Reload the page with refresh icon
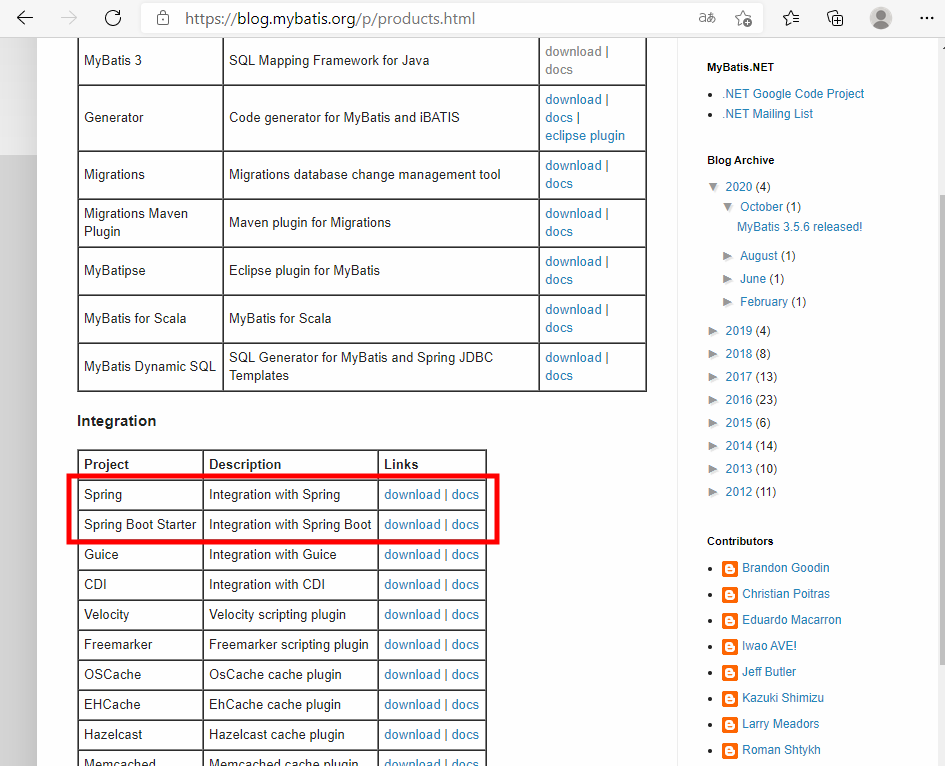 (x=113, y=18)
